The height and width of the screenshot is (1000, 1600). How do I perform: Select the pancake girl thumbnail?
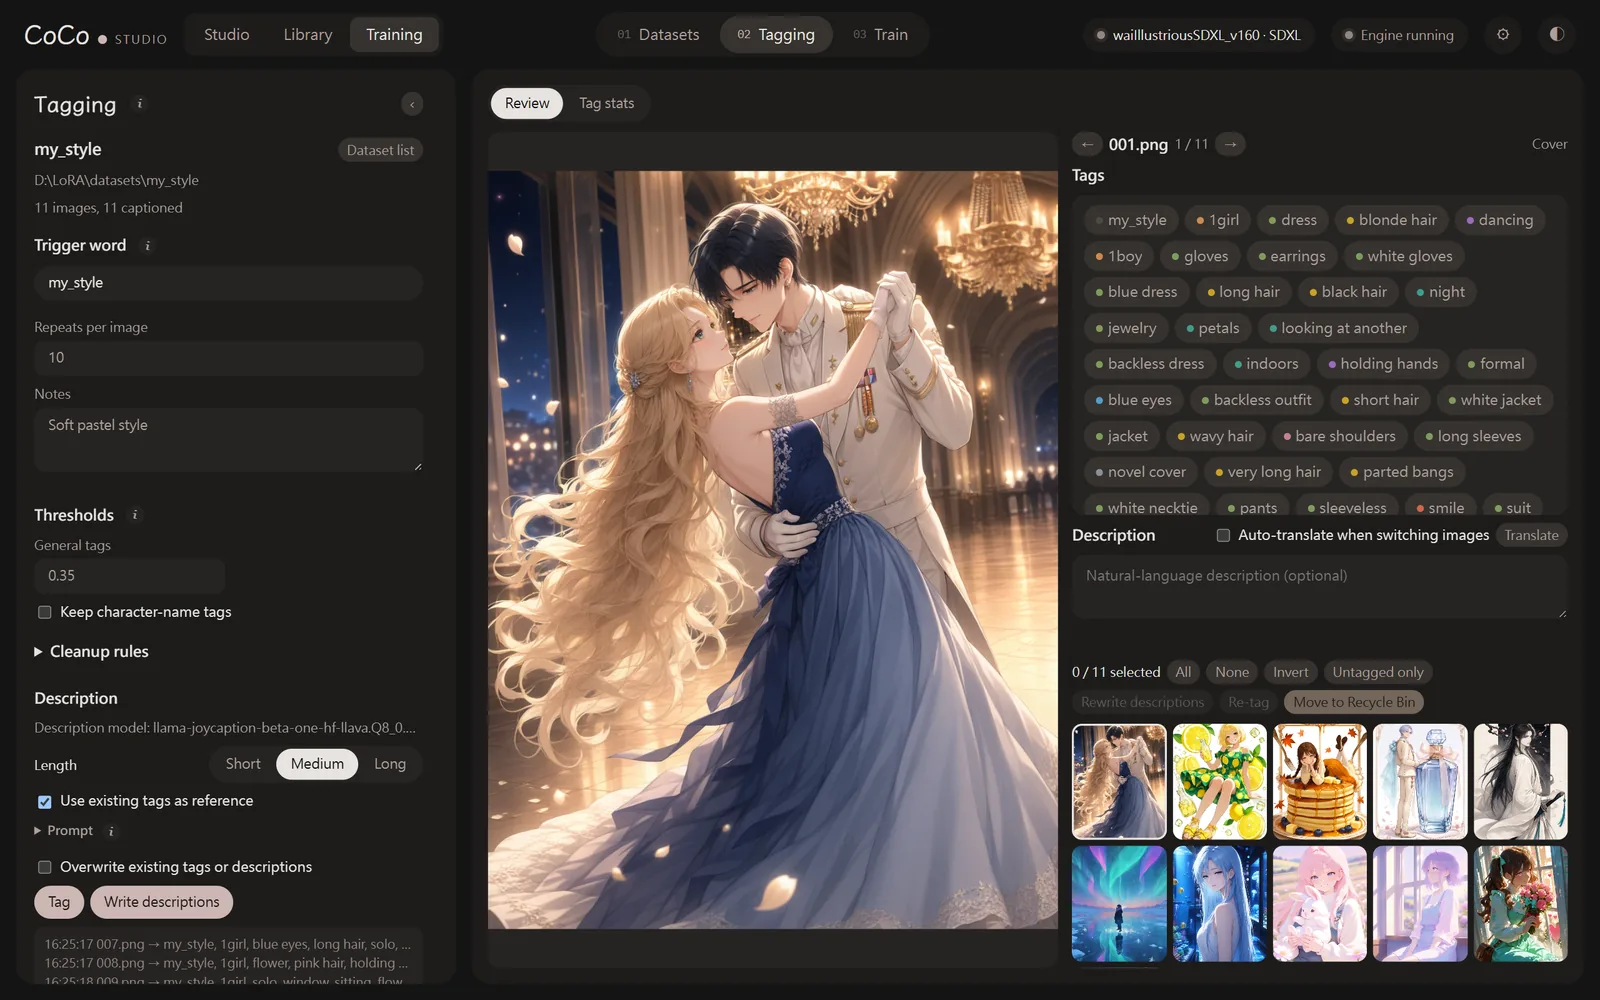pos(1320,782)
